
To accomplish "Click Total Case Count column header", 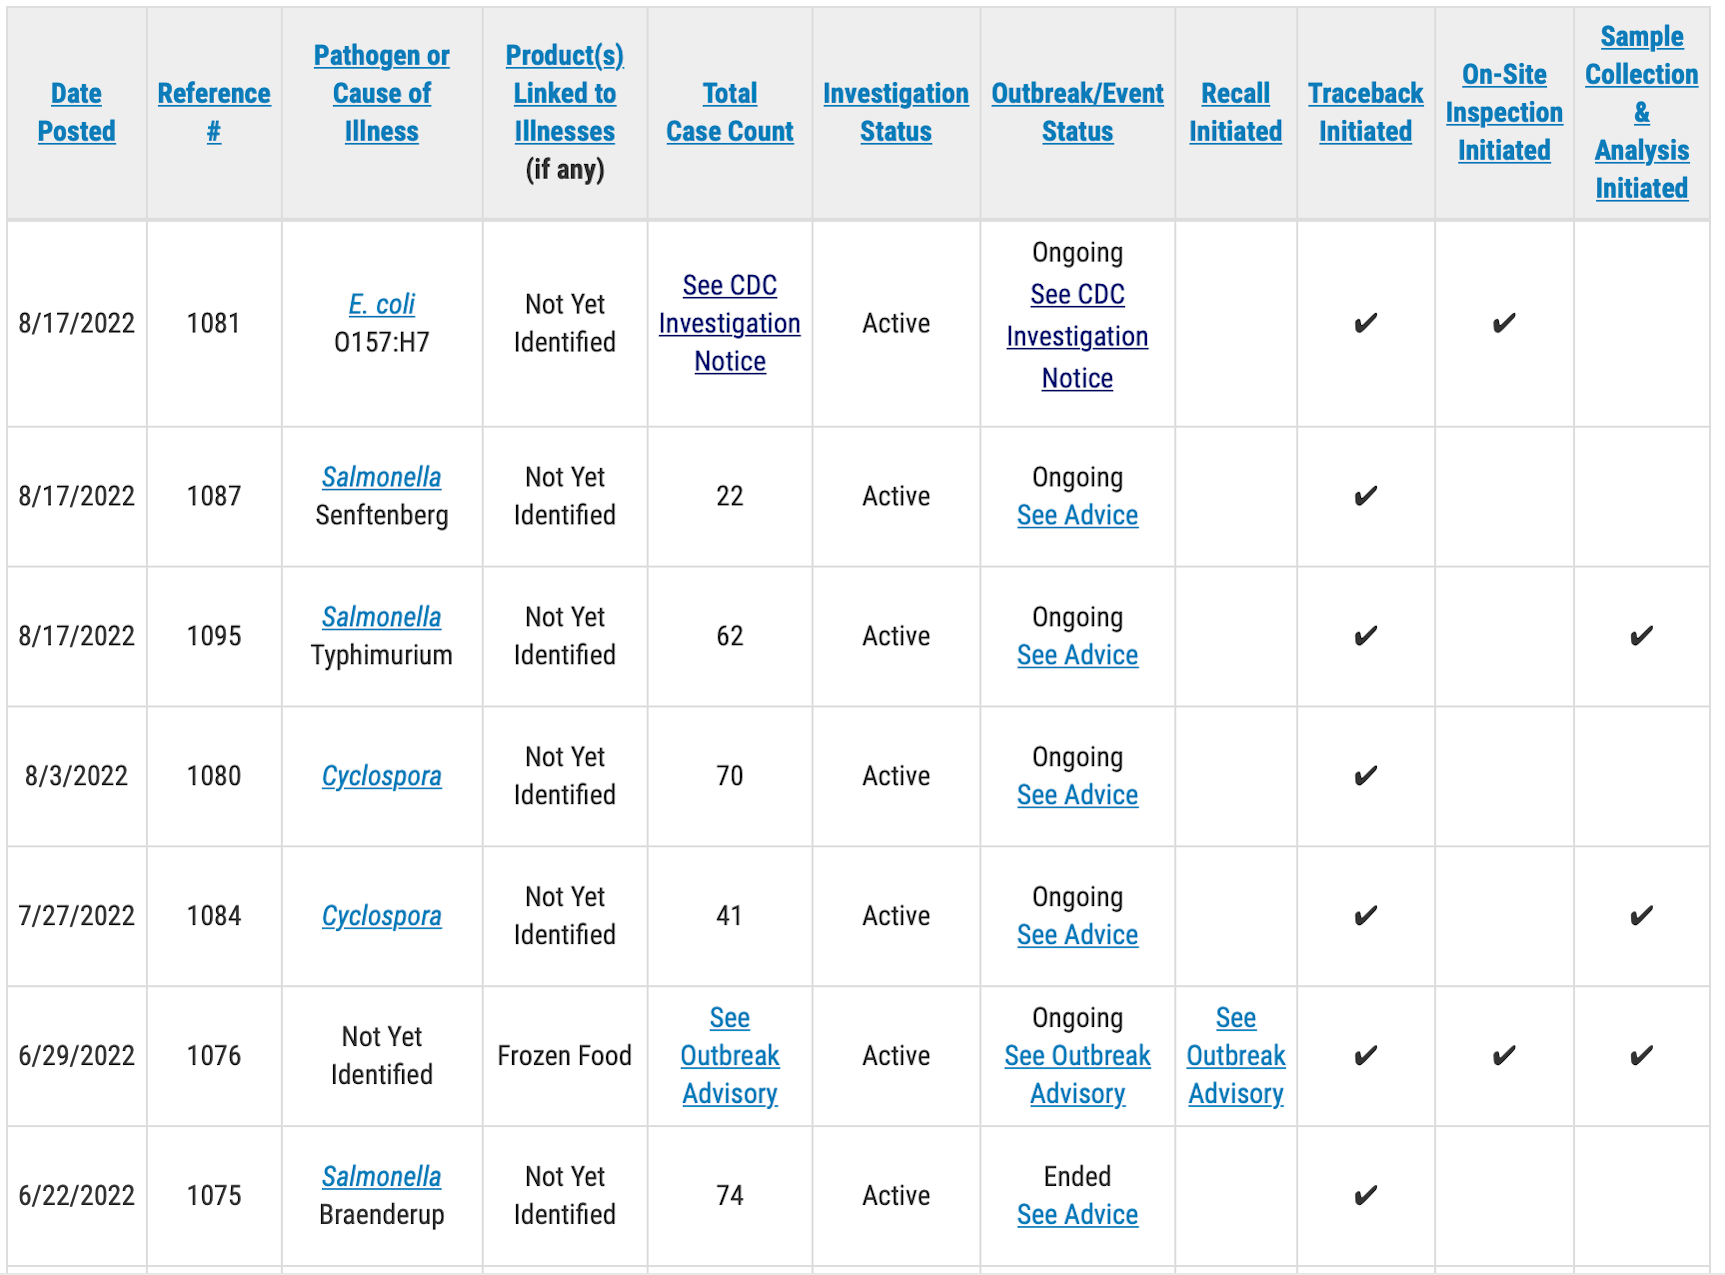I will 730,112.
